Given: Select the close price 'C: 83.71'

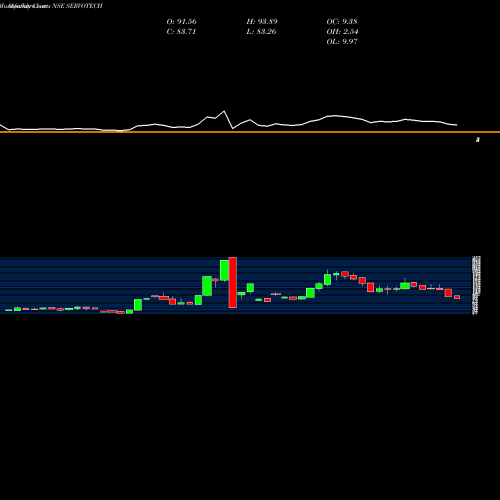Looking at the screenshot, I should coord(181,32).
